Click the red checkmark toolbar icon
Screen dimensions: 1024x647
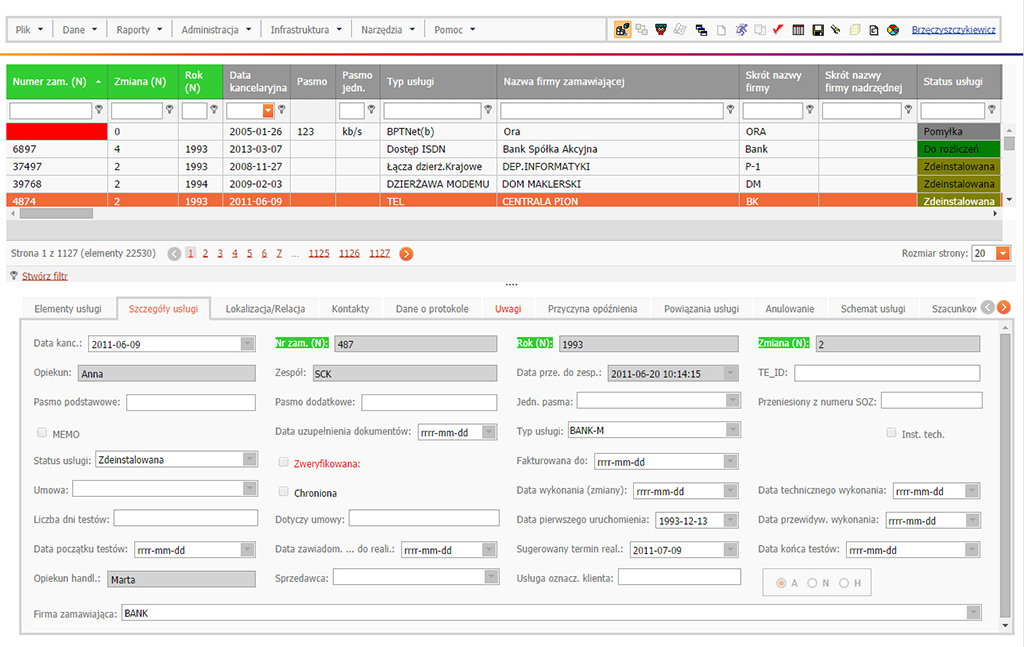[x=777, y=30]
